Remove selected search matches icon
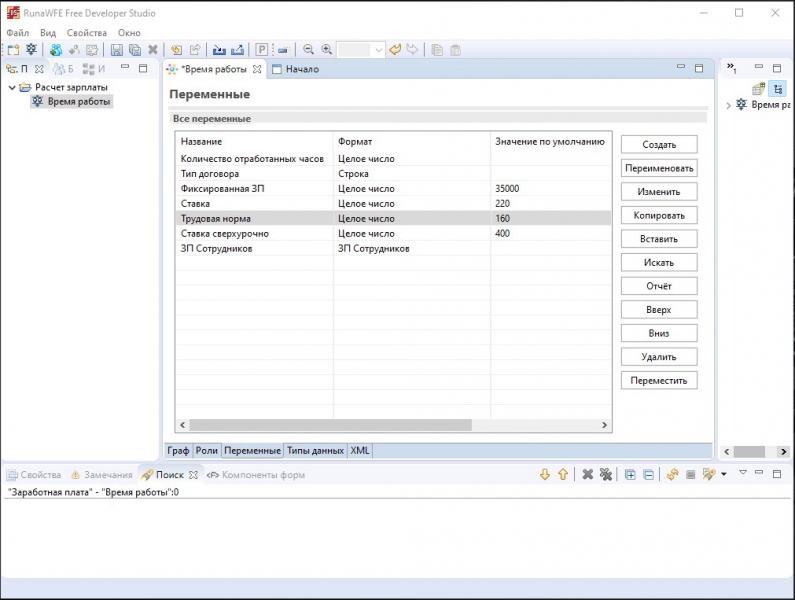This screenshot has height=600, width=795. [x=588, y=474]
